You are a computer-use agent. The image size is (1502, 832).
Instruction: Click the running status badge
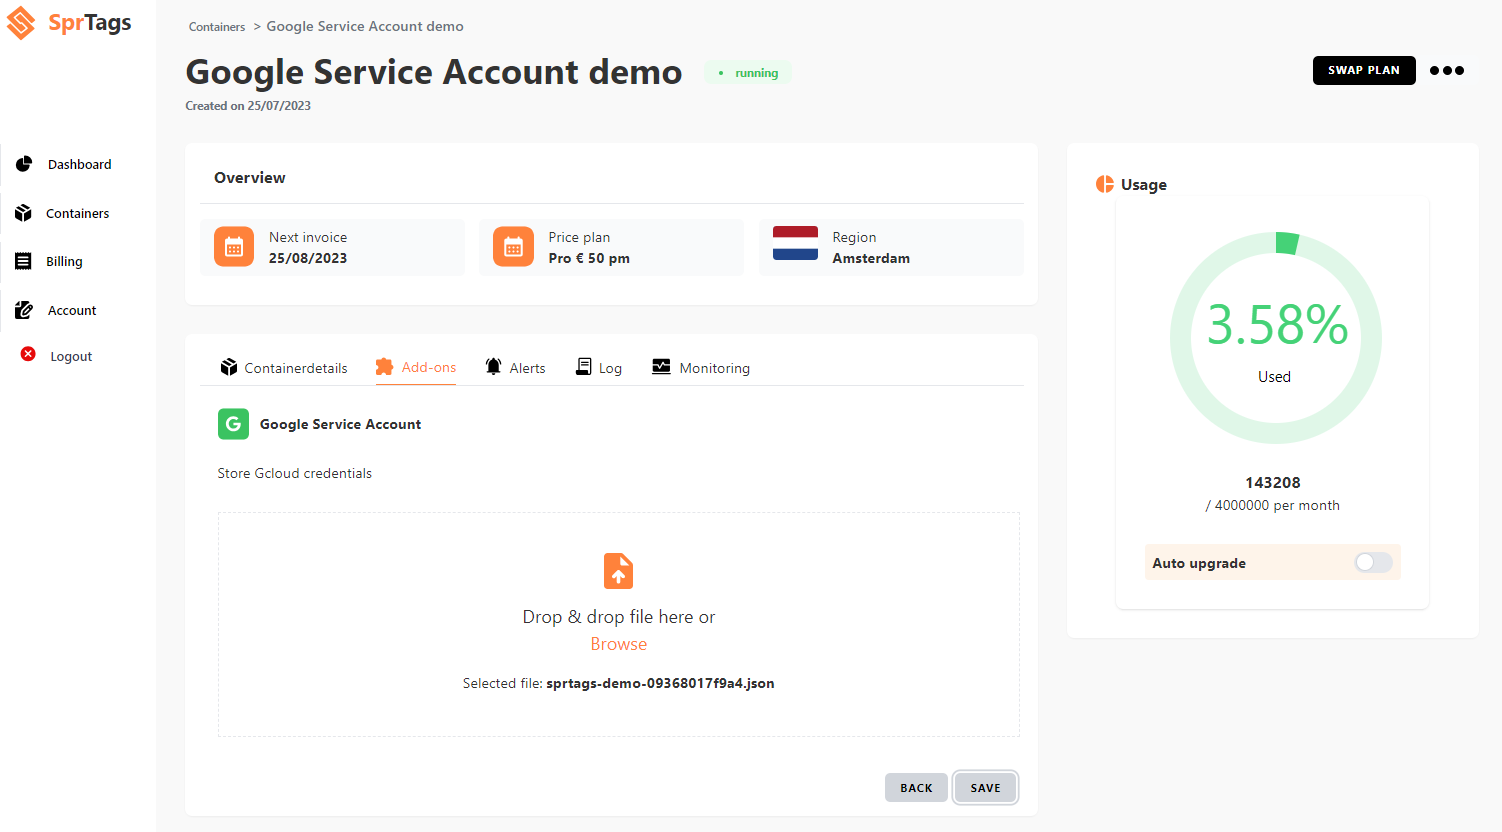point(748,73)
